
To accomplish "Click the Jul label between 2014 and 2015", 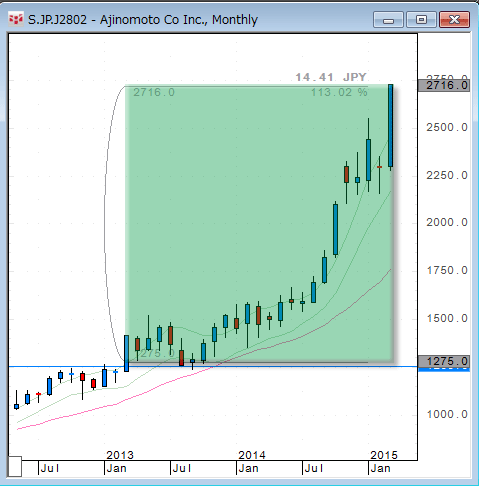I will 314,469.
